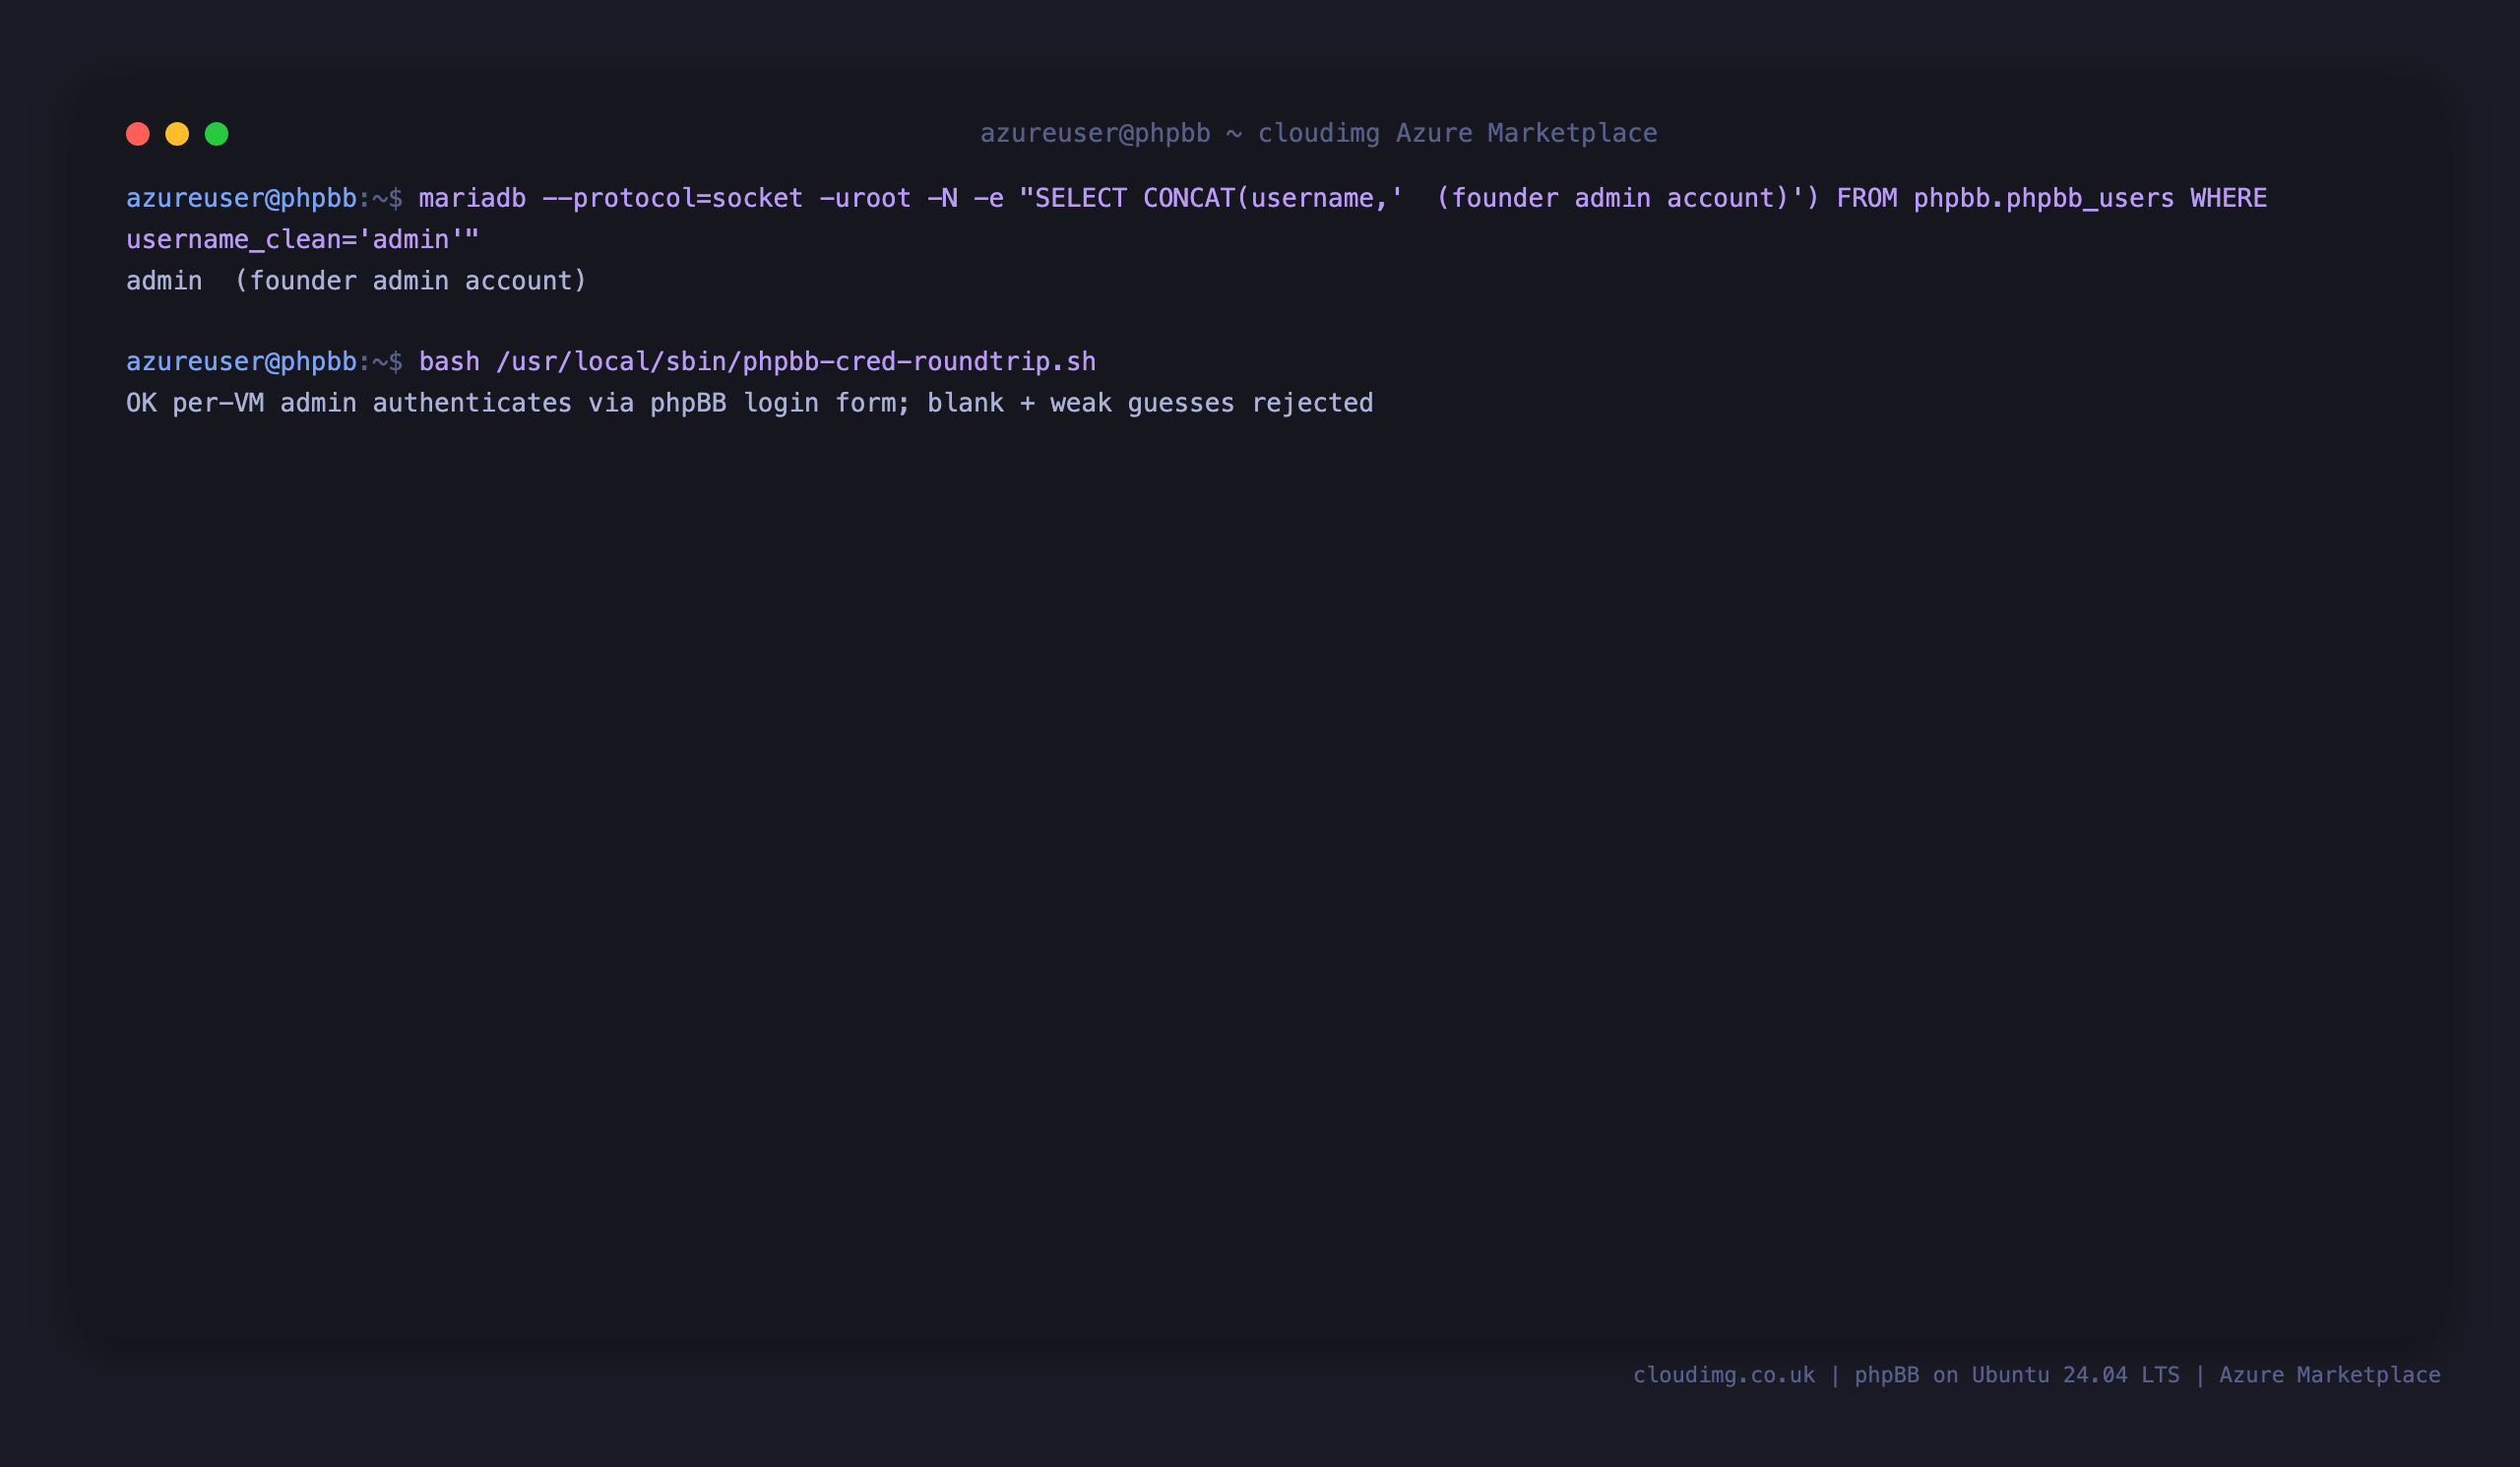Click the wrapped text "username_clean='admin'"
This screenshot has height=1467, width=2520.
(x=295, y=240)
